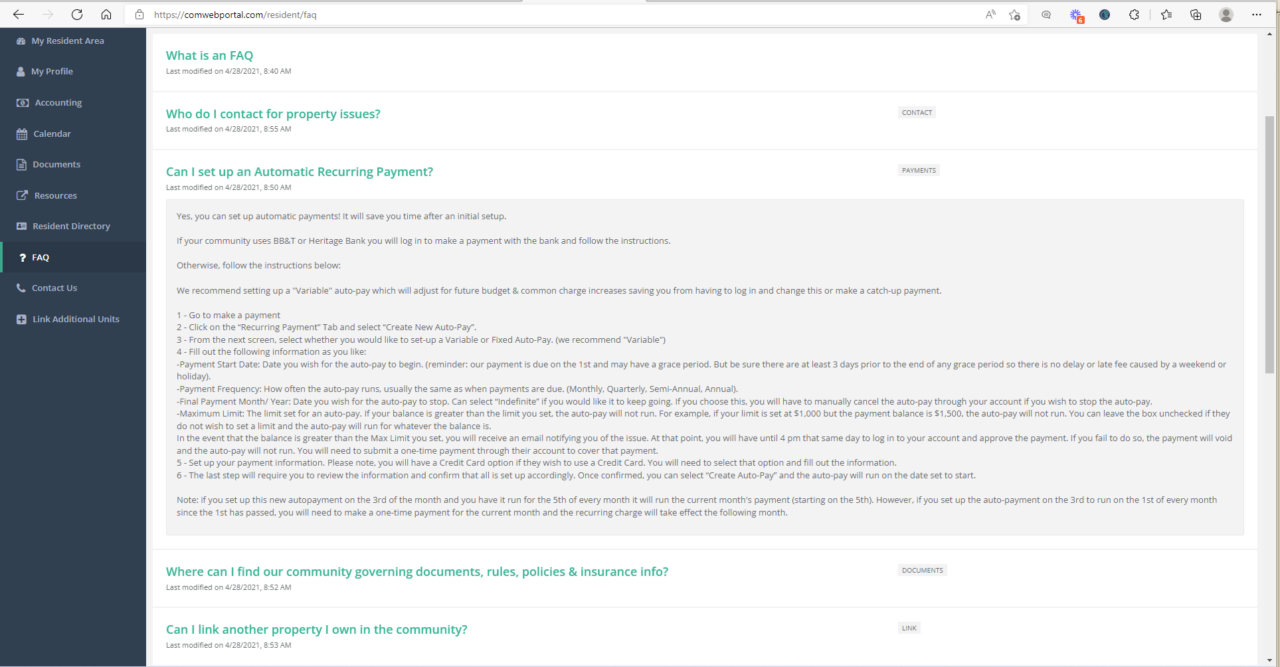1280x667 pixels.
Task: Open the browser Extensions puzzle icon
Action: point(1134,15)
